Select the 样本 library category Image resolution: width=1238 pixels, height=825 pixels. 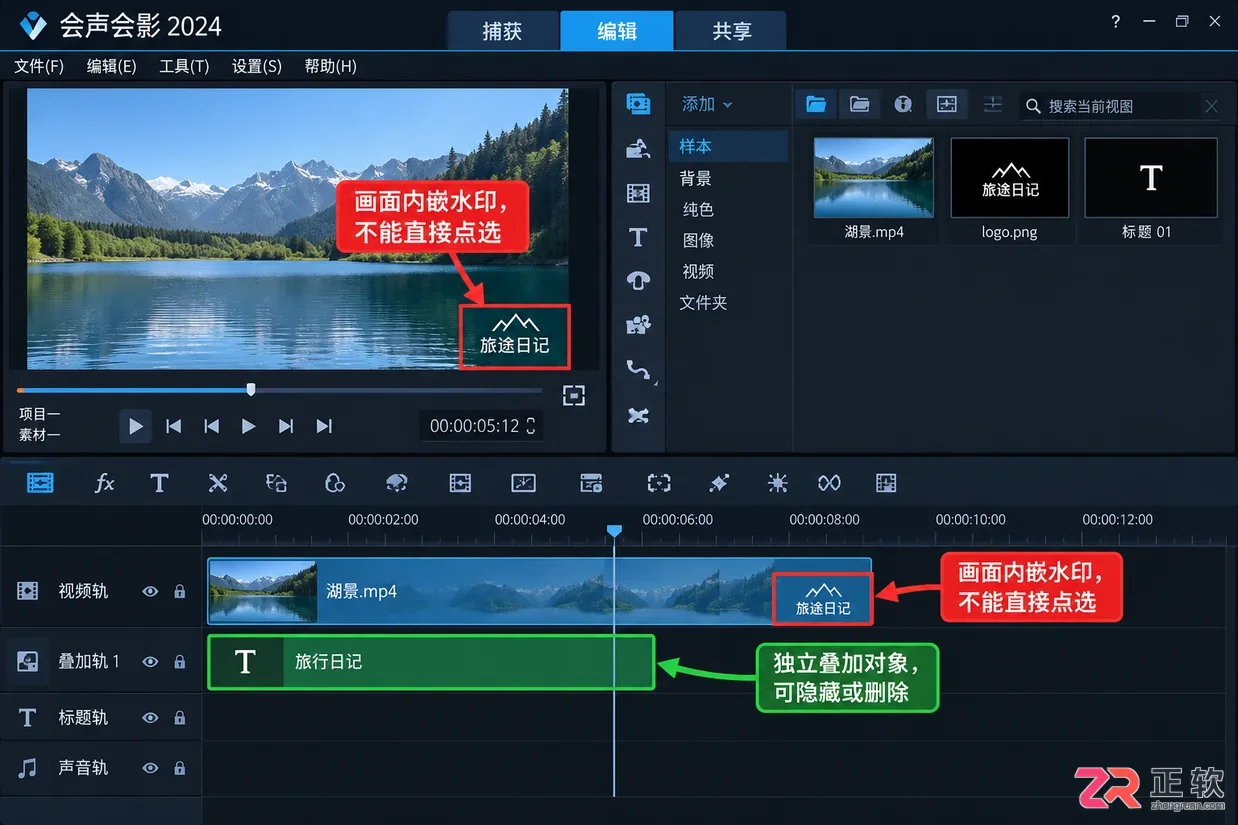pos(728,146)
